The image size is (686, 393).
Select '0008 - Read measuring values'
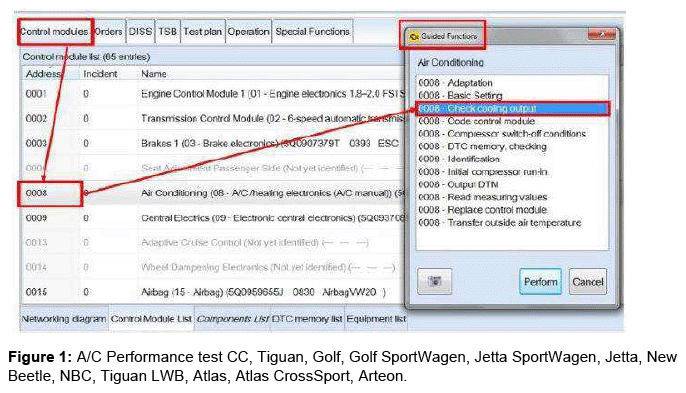click(483, 197)
